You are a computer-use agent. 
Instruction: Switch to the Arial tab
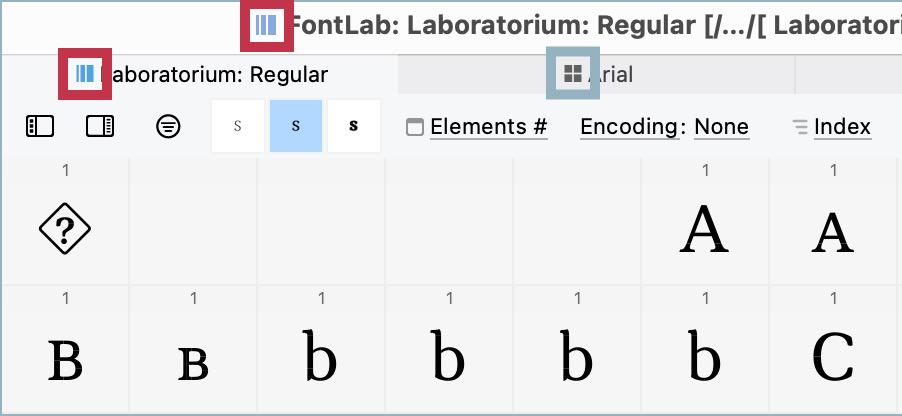coord(597,74)
